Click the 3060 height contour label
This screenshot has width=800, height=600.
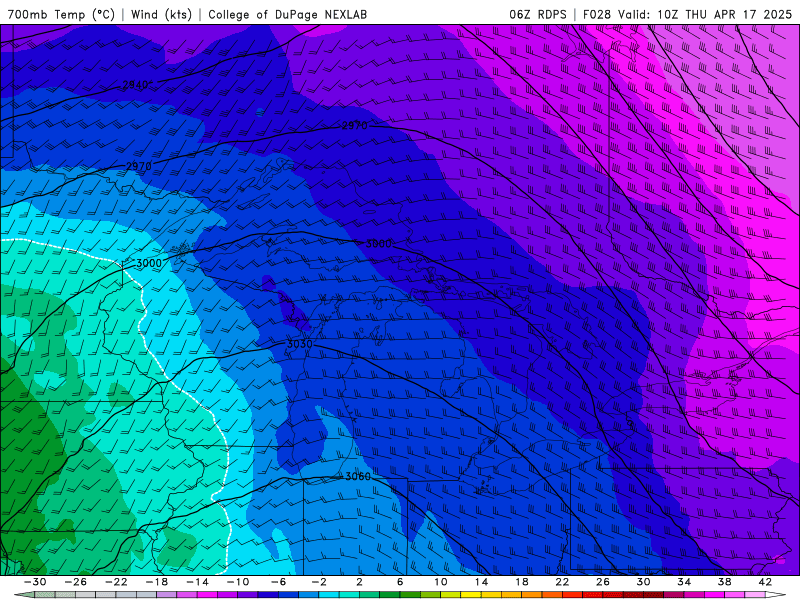(358, 477)
